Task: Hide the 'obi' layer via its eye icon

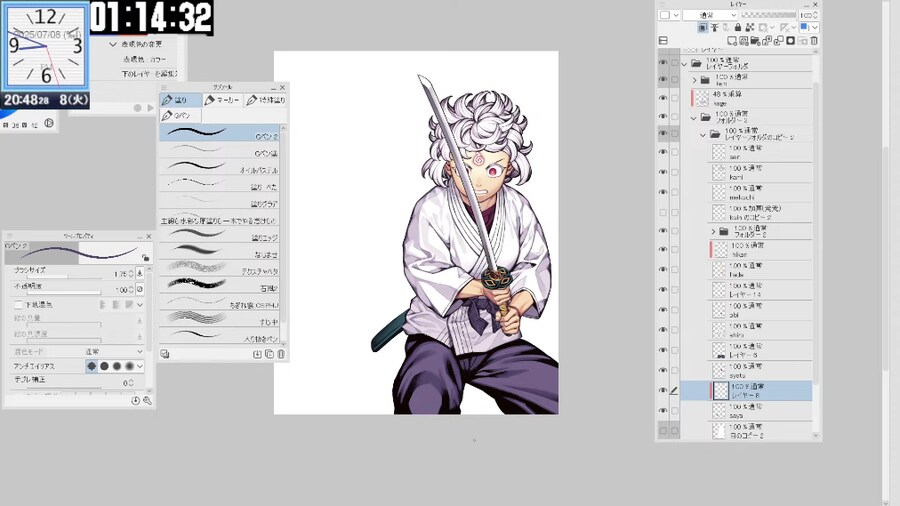Action: pyautogui.click(x=663, y=310)
